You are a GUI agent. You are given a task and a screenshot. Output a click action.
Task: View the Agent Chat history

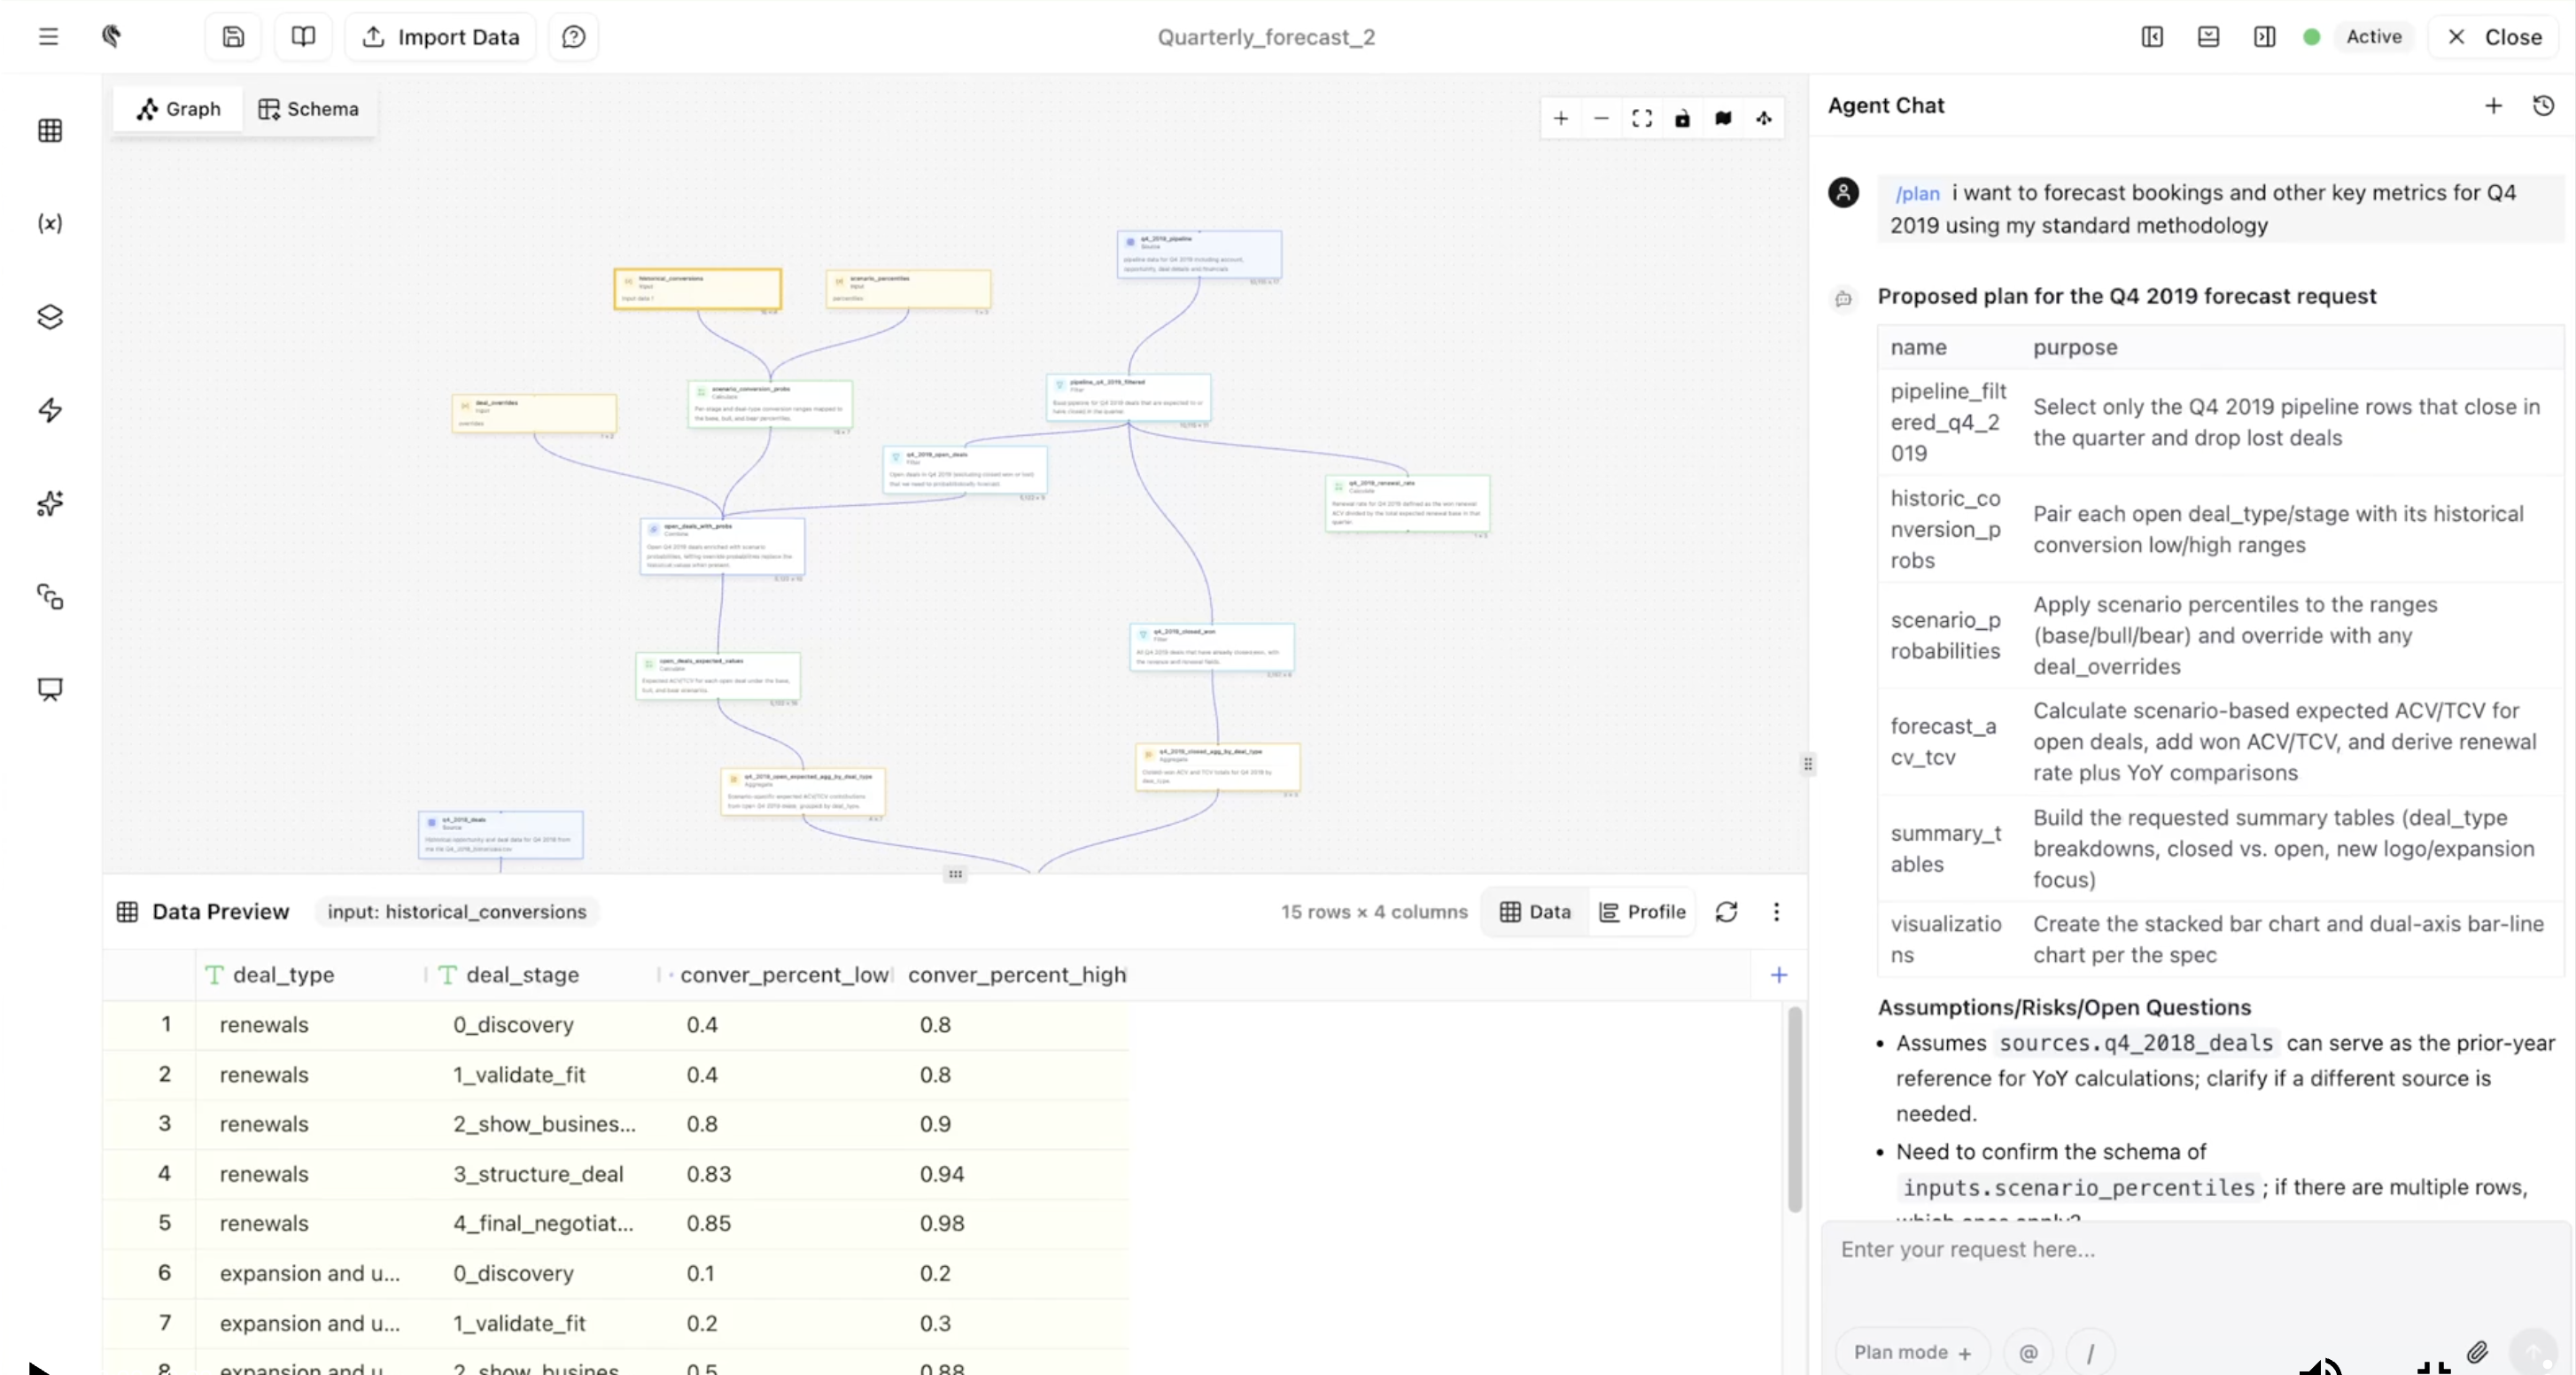point(2543,105)
